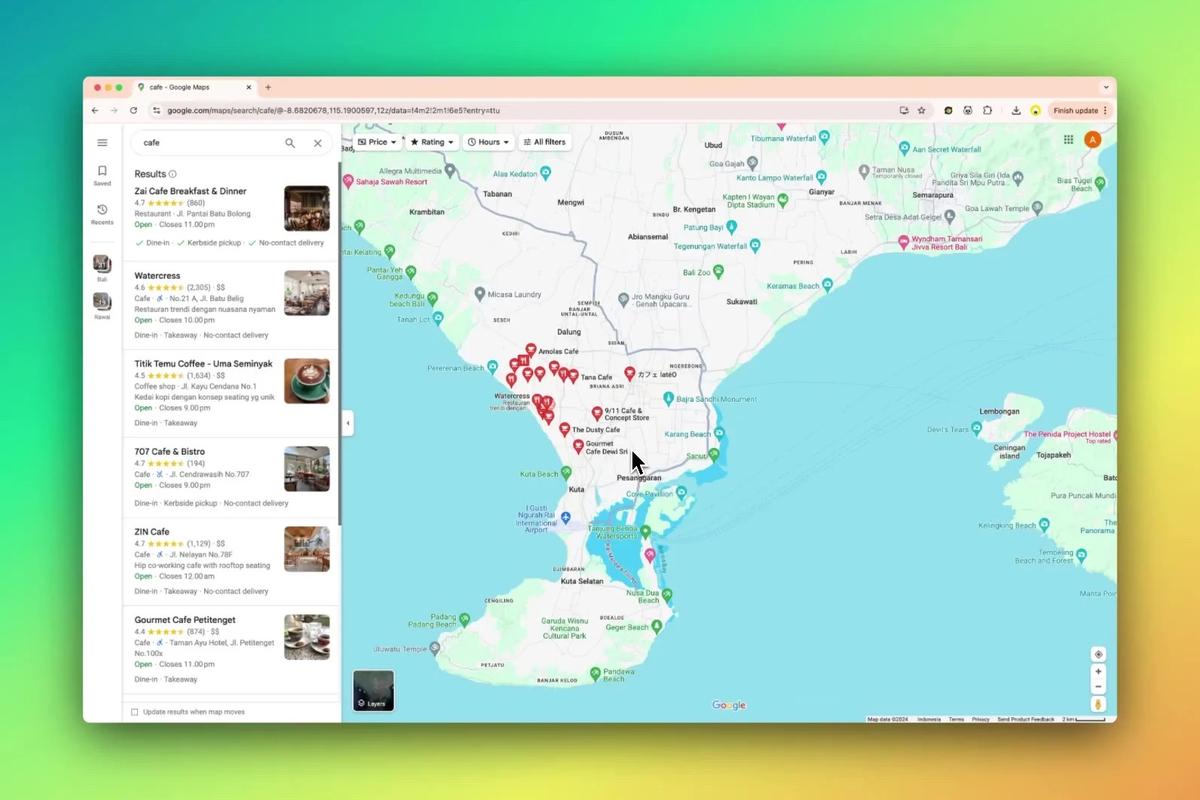Click the search magnifier icon
This screenshot has width=1200, height=800.
pos(290,143)
